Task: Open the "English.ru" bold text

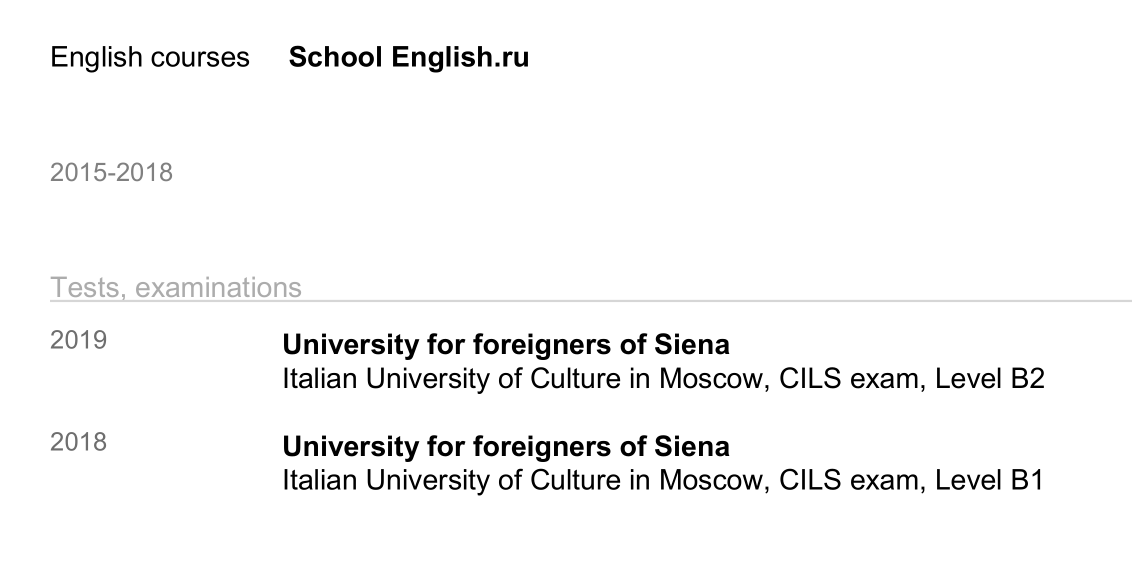Action: [x=460, y=58]
